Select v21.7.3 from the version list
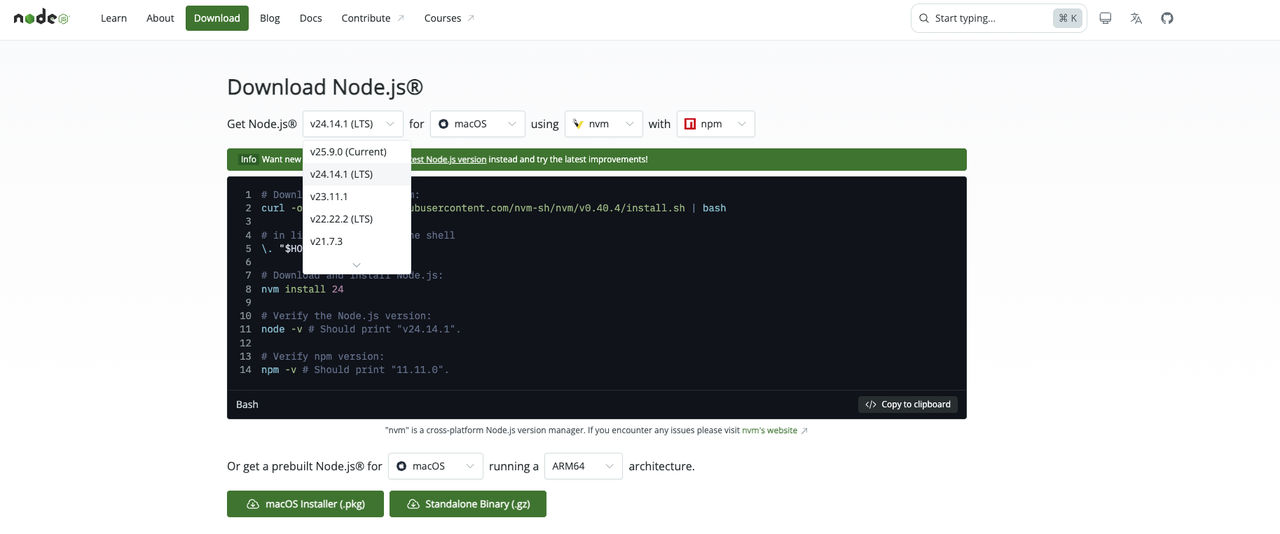 tap(326, 241)
